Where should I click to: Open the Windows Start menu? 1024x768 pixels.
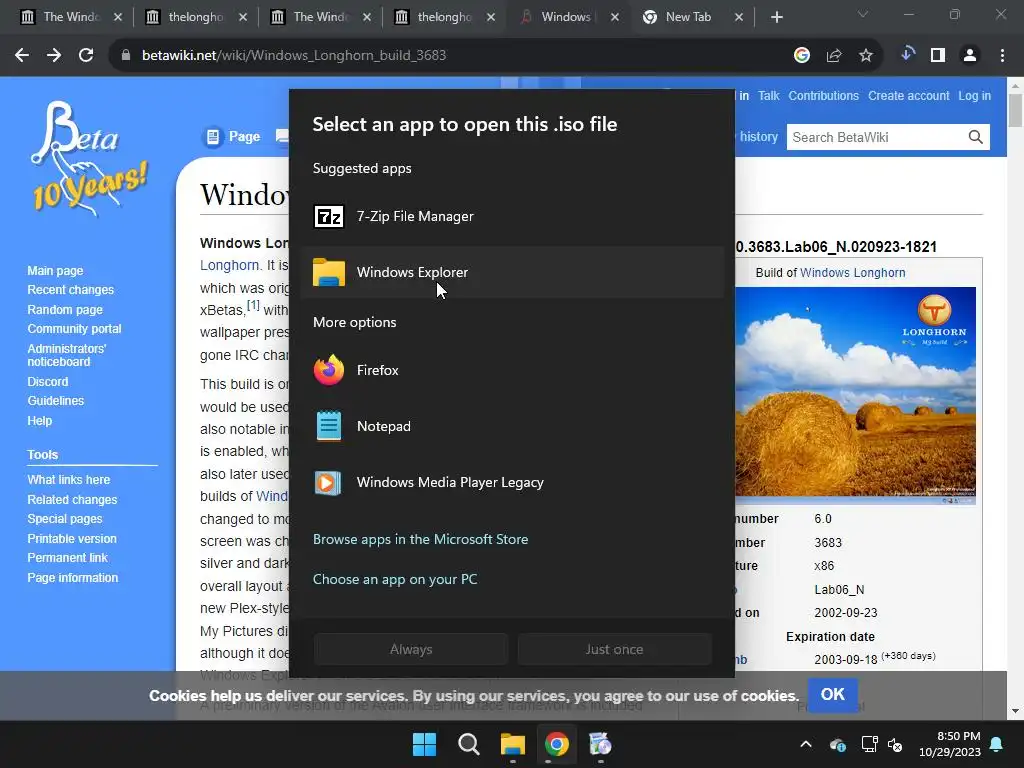pyautogui.click(x=424, y=744)
